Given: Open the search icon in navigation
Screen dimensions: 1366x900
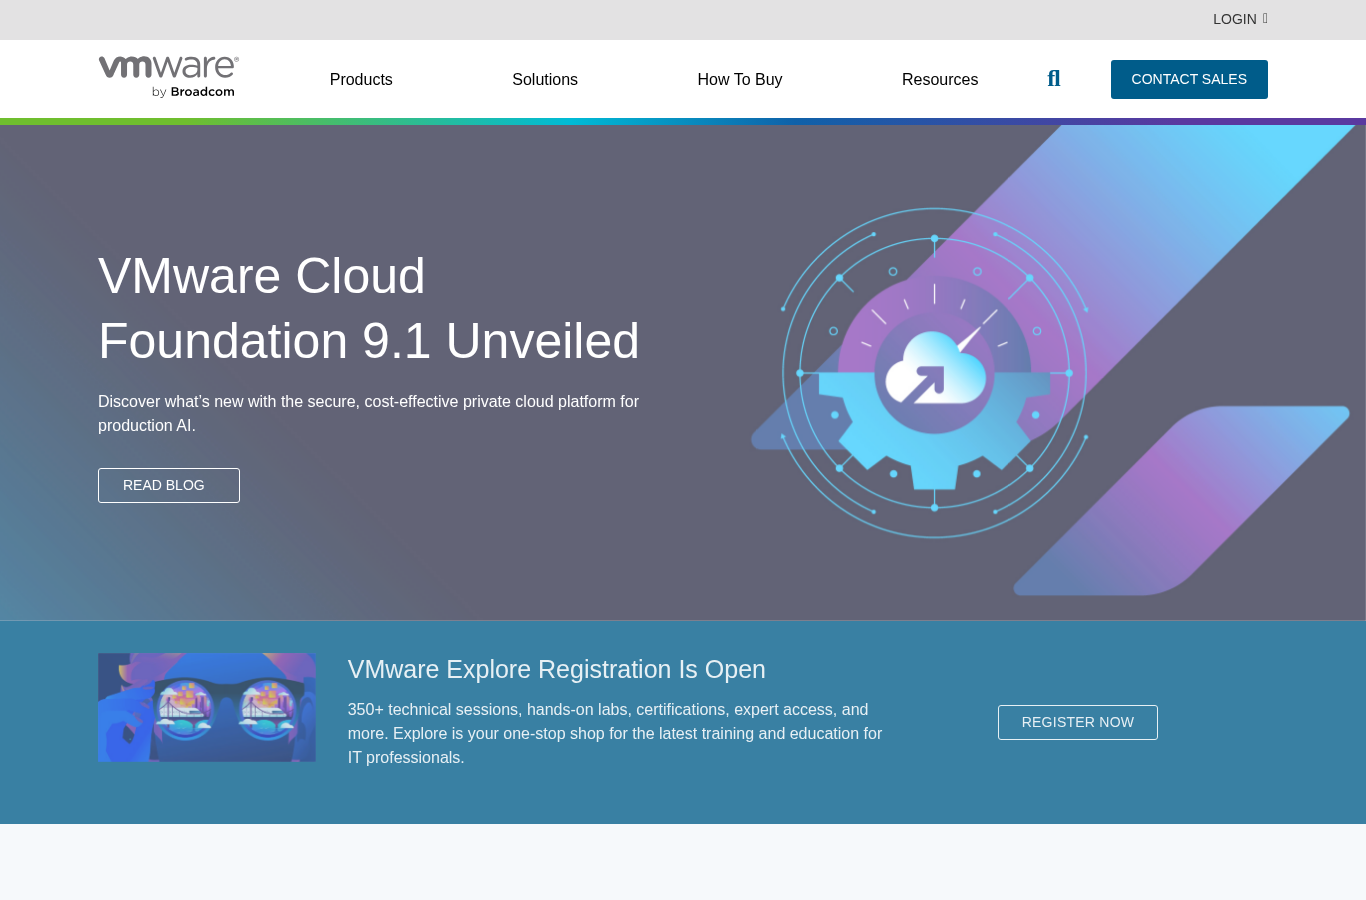Looking at the screenshot, I should pos(1054,79).
